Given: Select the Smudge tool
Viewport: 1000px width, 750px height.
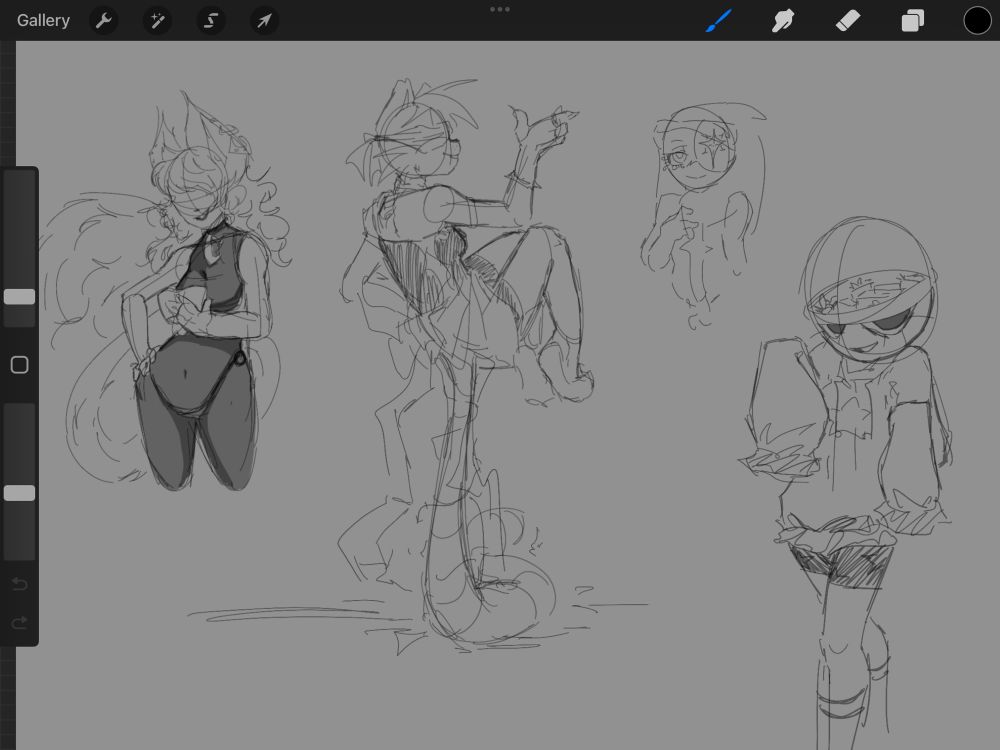Looking at the screenshot, I should (x=783, y=20).
